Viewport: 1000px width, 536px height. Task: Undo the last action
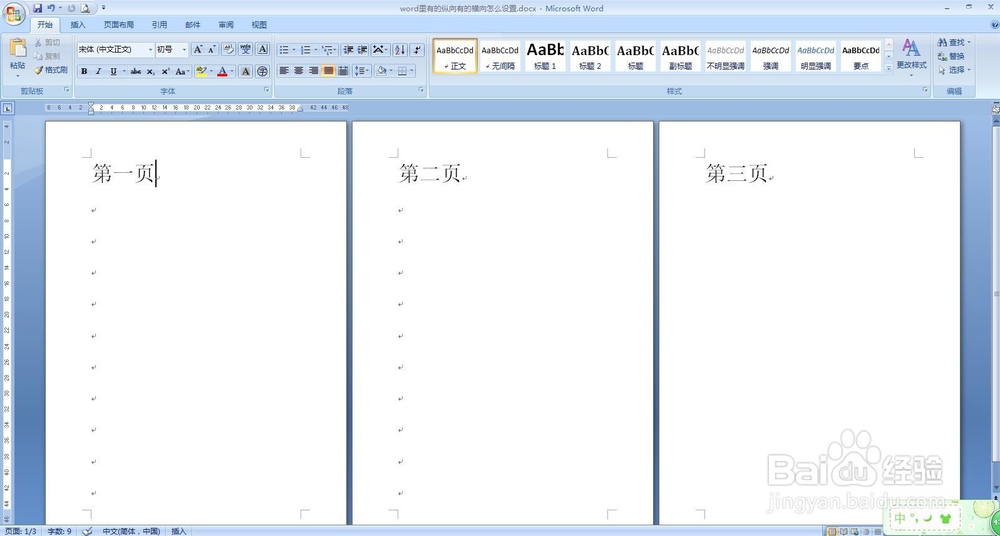click(x=52, y=8)
